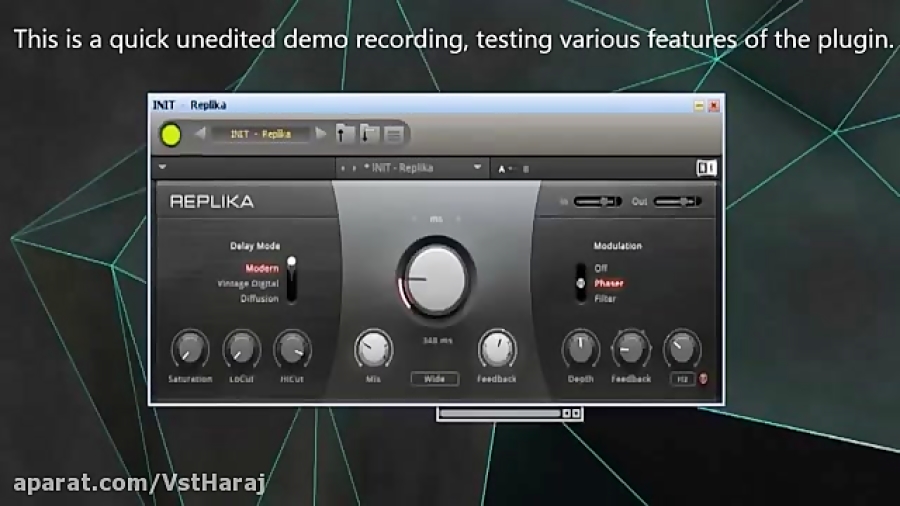Expand the main menu arrow under power button
The image size is (900, 506).
[x=162, y=167]
